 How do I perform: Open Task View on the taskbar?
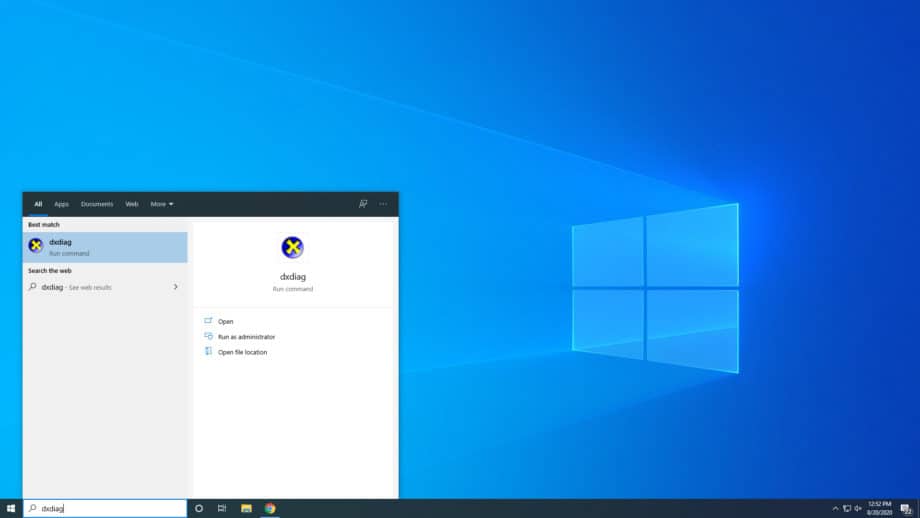click(222, 508)
